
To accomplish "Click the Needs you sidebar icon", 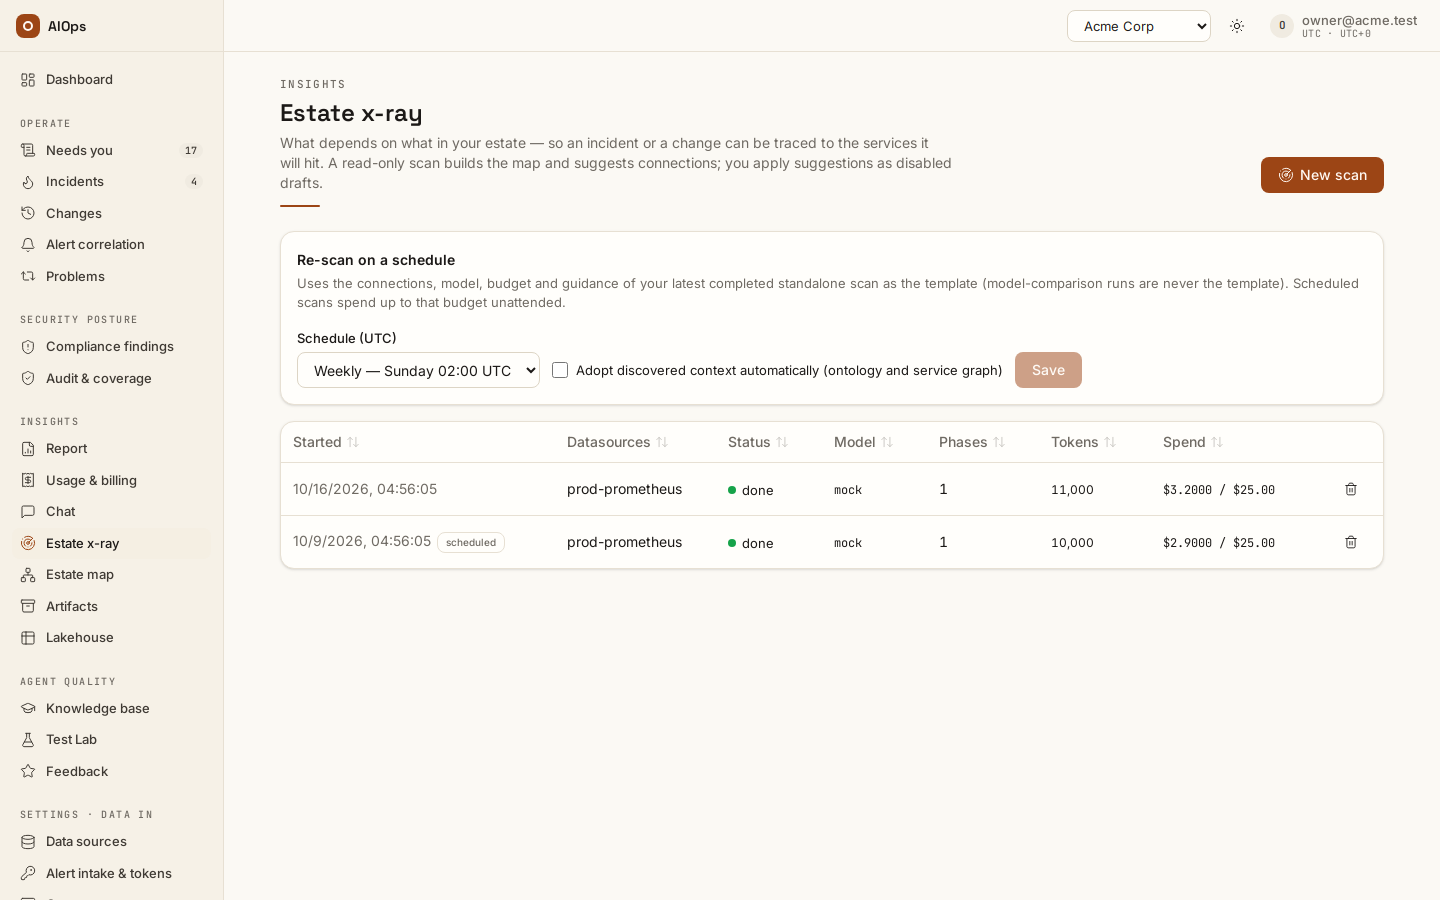I will [x=28, y=150].
